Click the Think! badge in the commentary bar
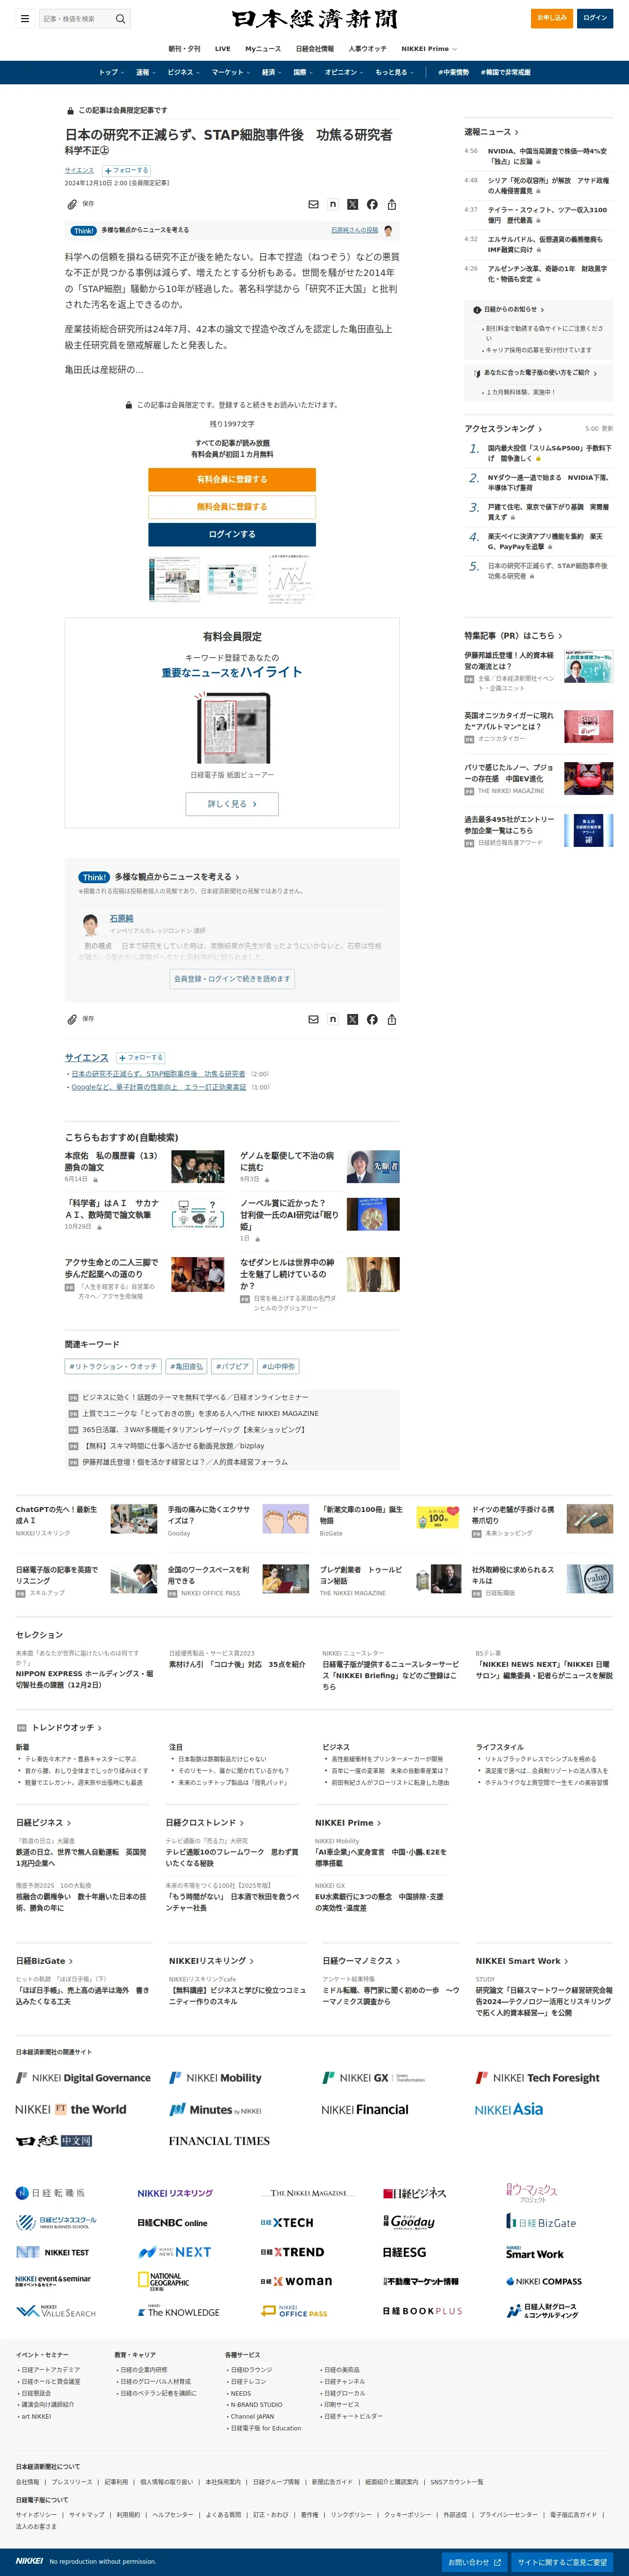The width and height of the screenshot is (629, 2576). tap(84, 230)
